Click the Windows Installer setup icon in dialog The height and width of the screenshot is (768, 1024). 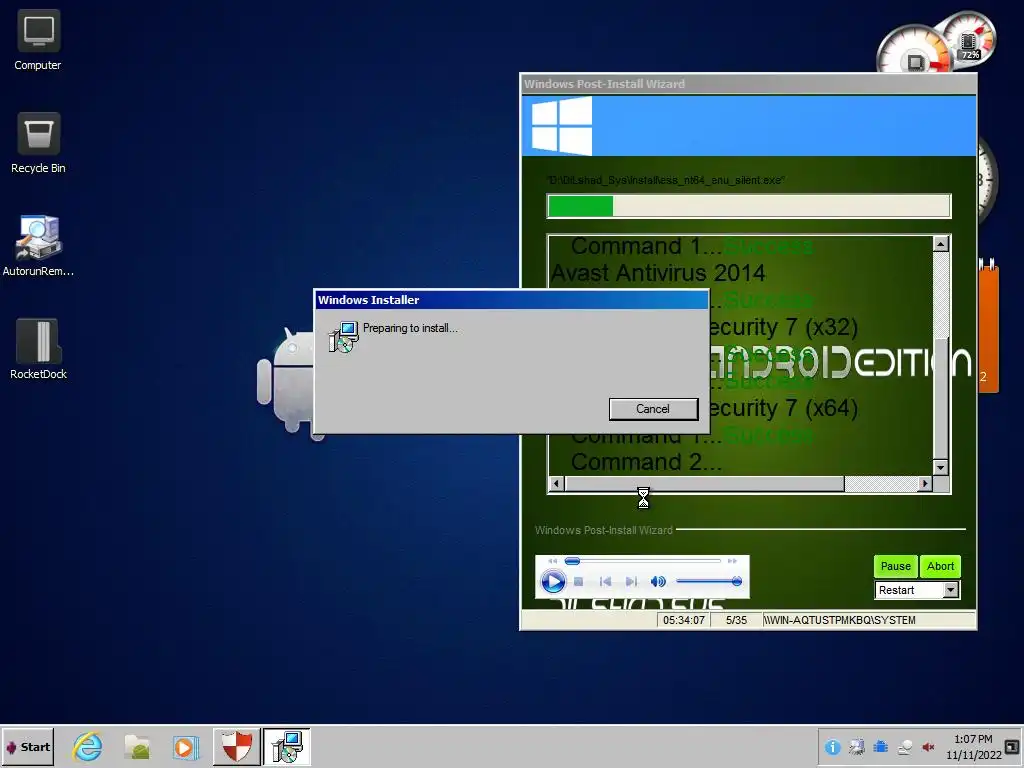(344, 336)
